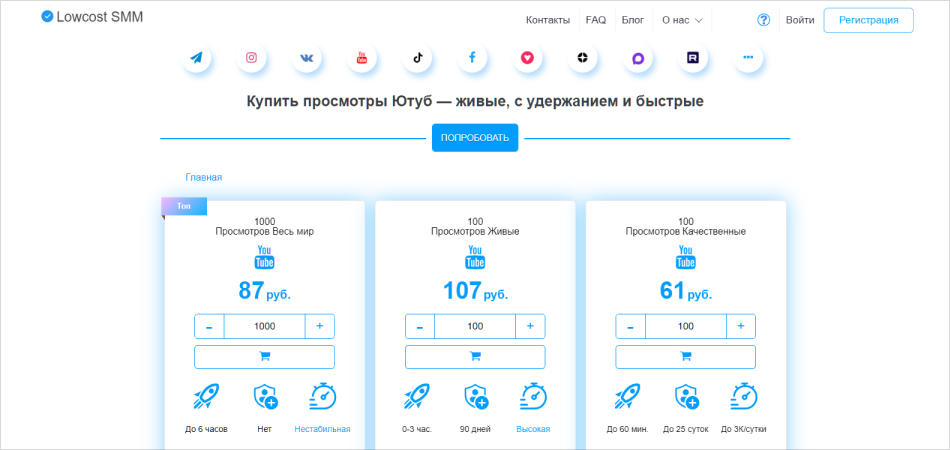Click the 87 руб. price
Screen dimensions: 950x450
pos(264,291)
